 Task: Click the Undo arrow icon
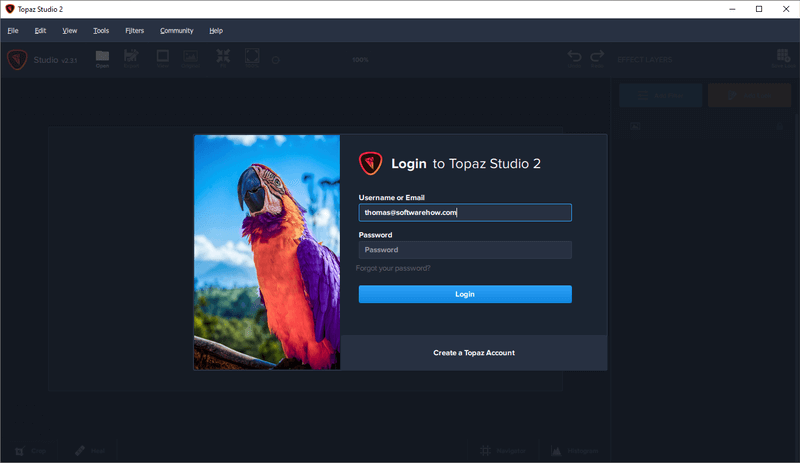(574, 59)
